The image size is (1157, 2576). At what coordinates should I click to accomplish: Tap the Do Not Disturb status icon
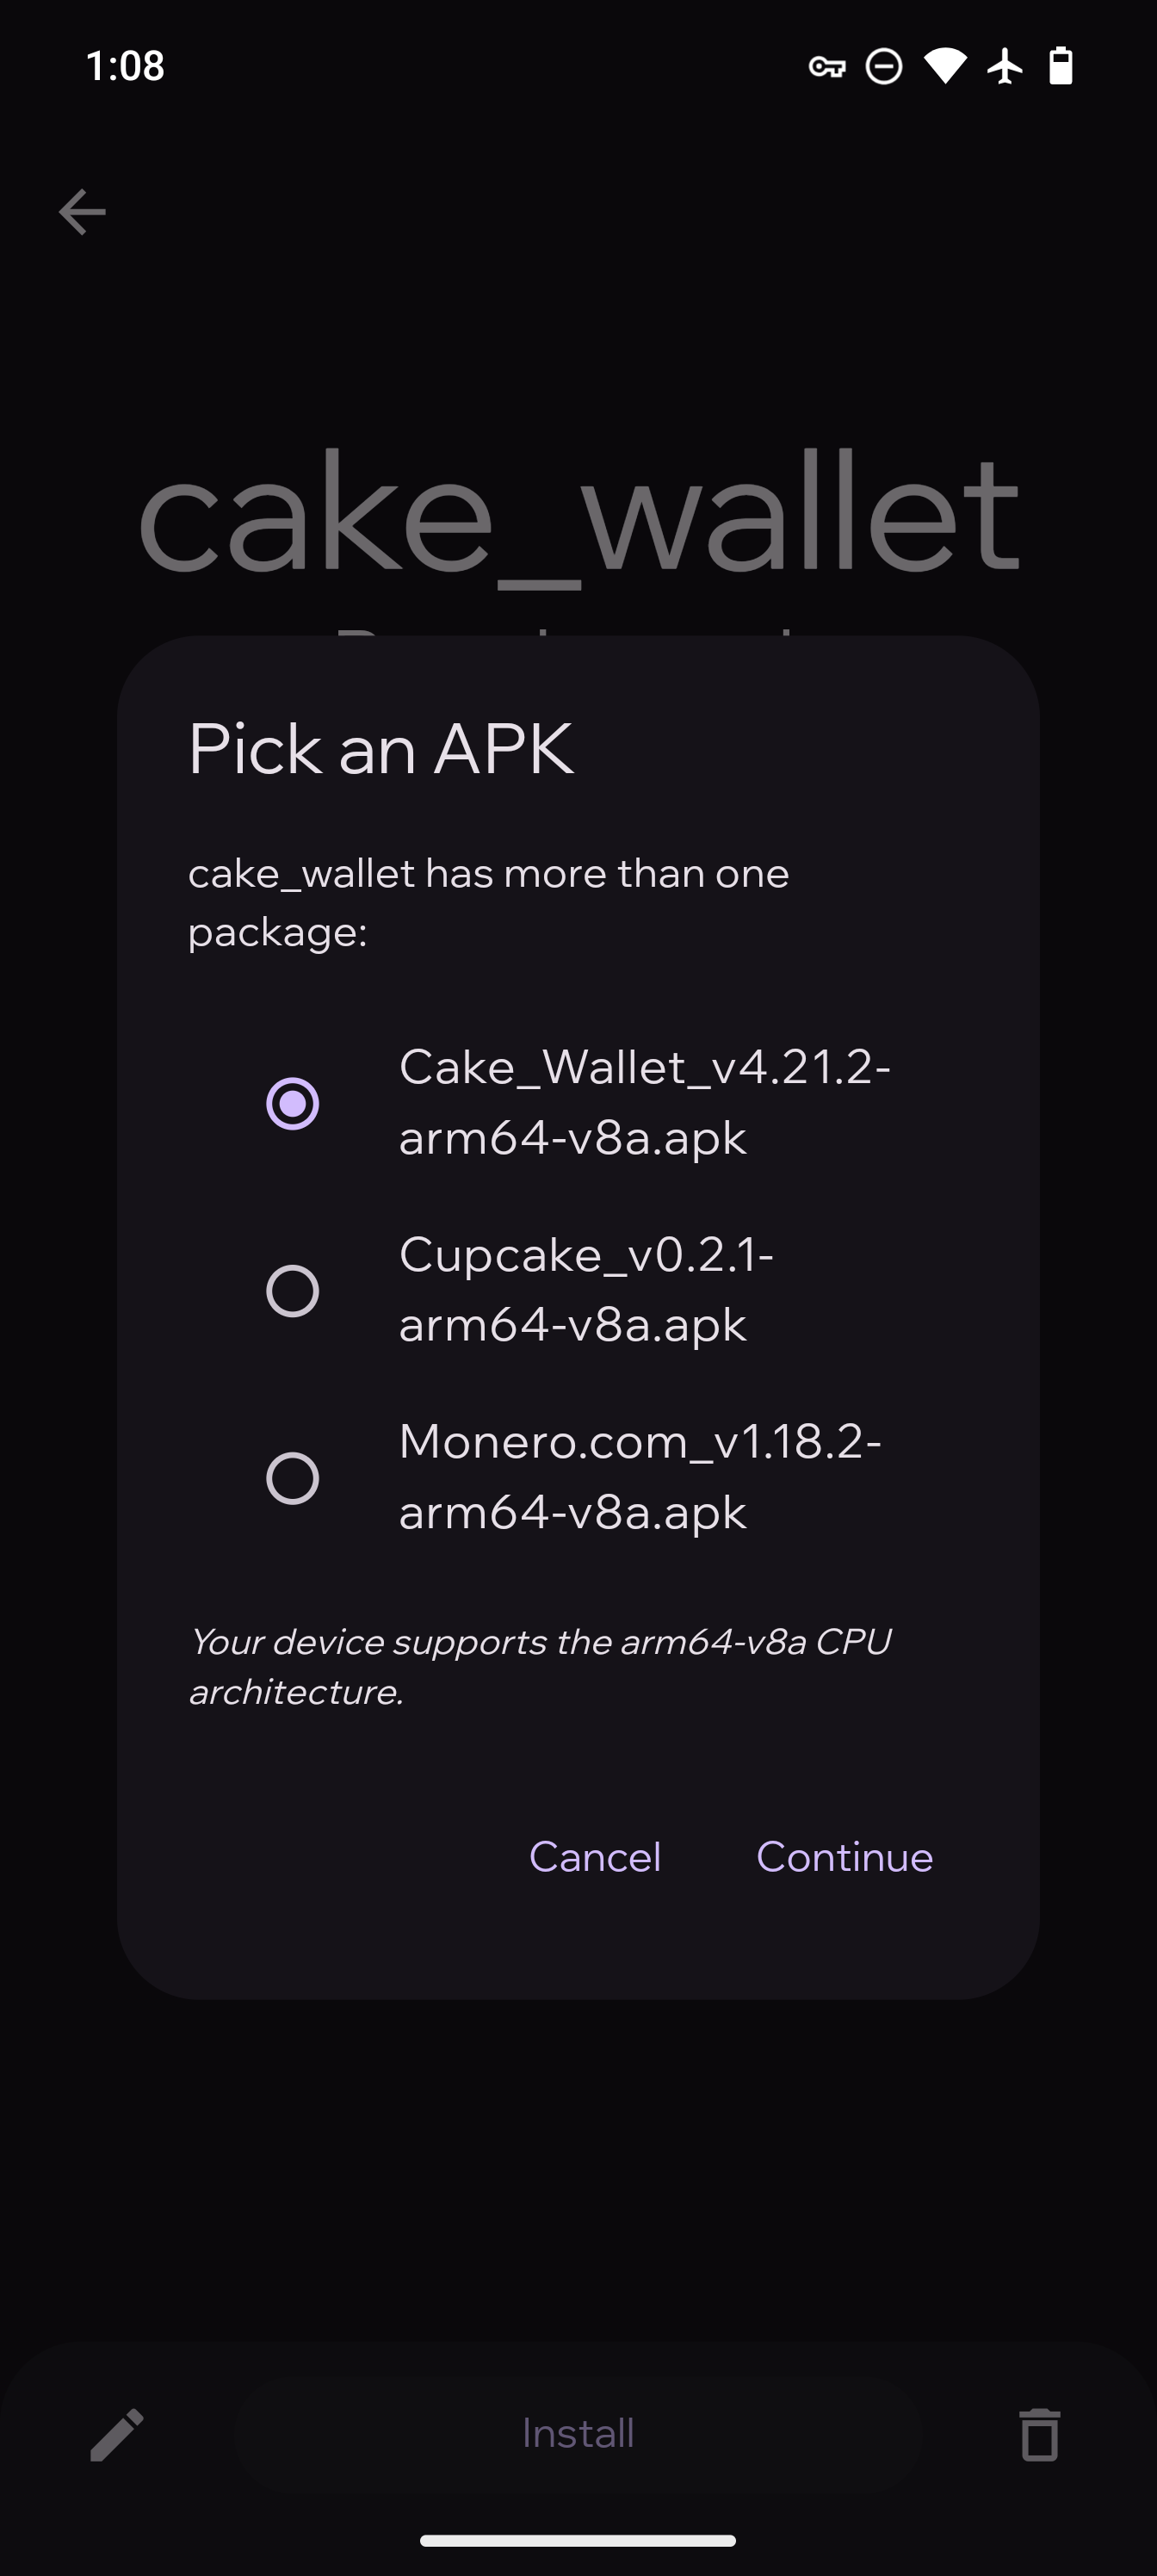coord(884,67)
